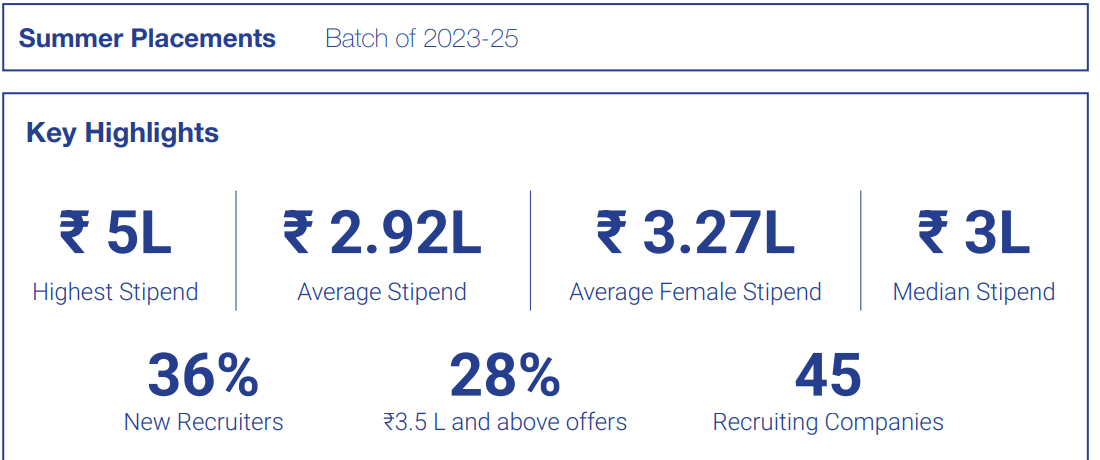Click the number 45 statistic
The height and width of the screenshot is (460, 1100).
pyautogui.click(x=828, y=376)
